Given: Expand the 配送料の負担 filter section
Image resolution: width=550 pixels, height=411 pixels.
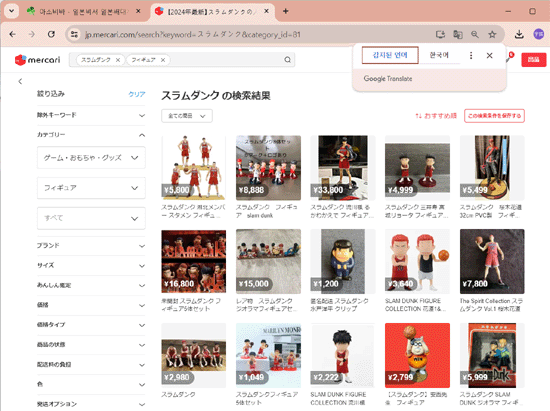Looking at the screenshot, I should [x=91, y=364].
